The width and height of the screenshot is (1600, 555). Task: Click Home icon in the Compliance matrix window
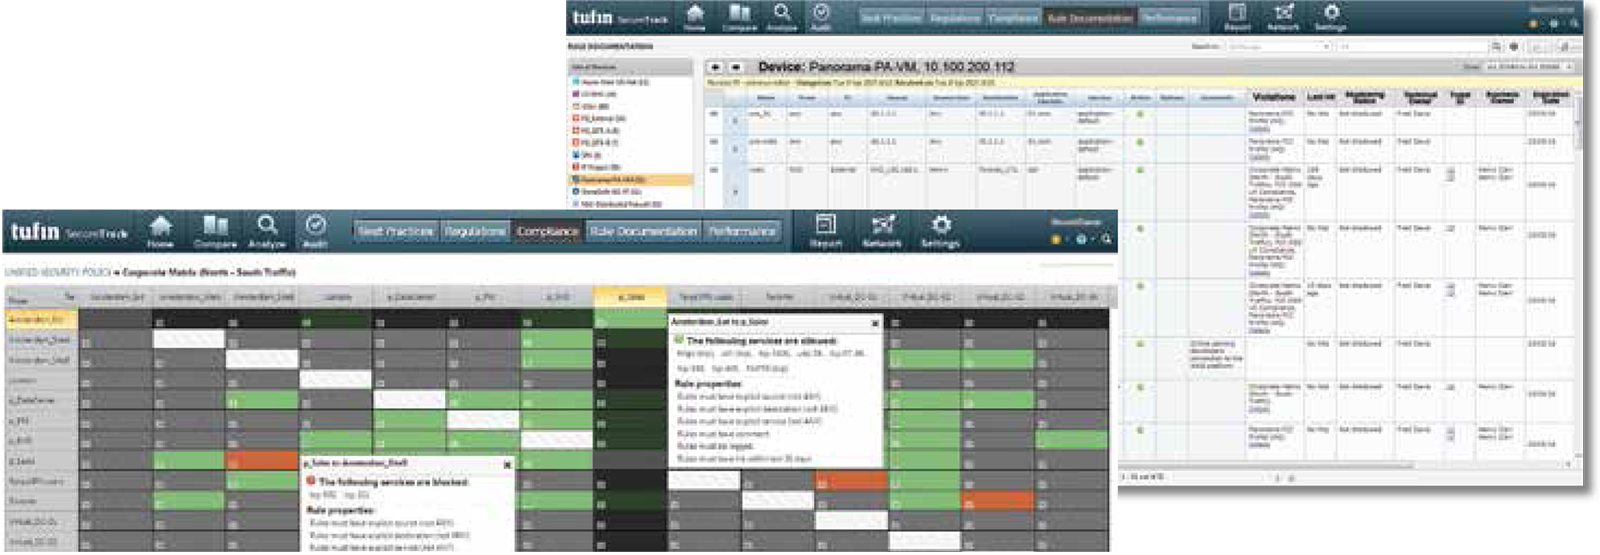(x=160, y=229)
